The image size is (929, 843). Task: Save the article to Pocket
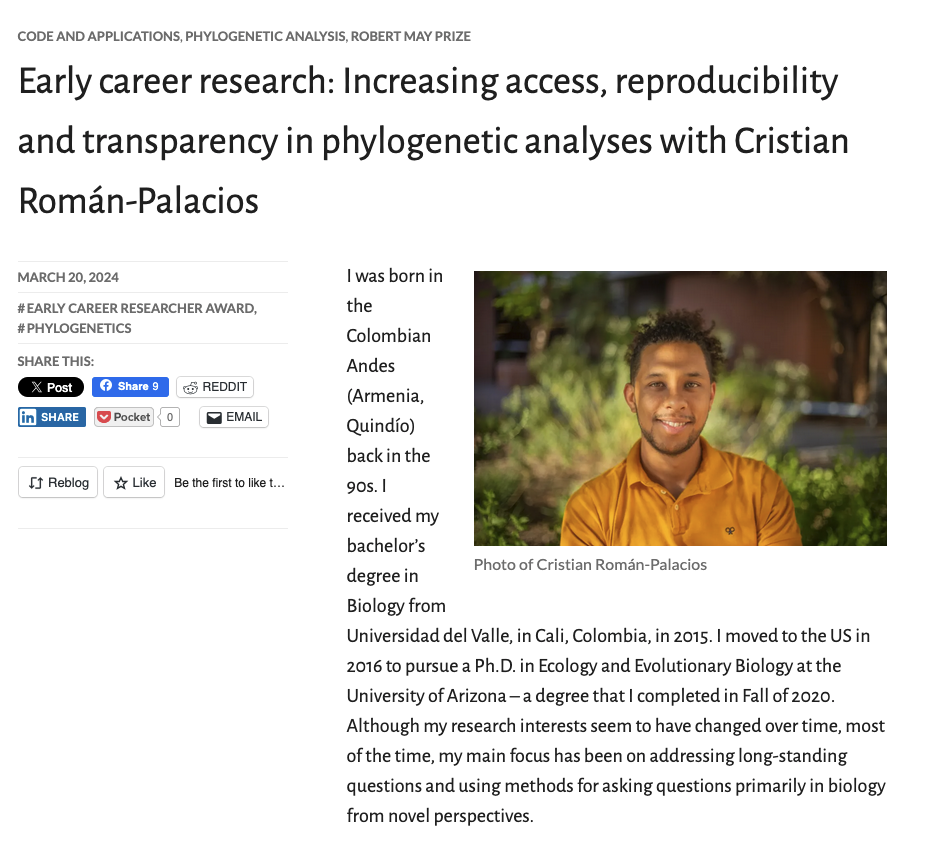click(124, 417)
